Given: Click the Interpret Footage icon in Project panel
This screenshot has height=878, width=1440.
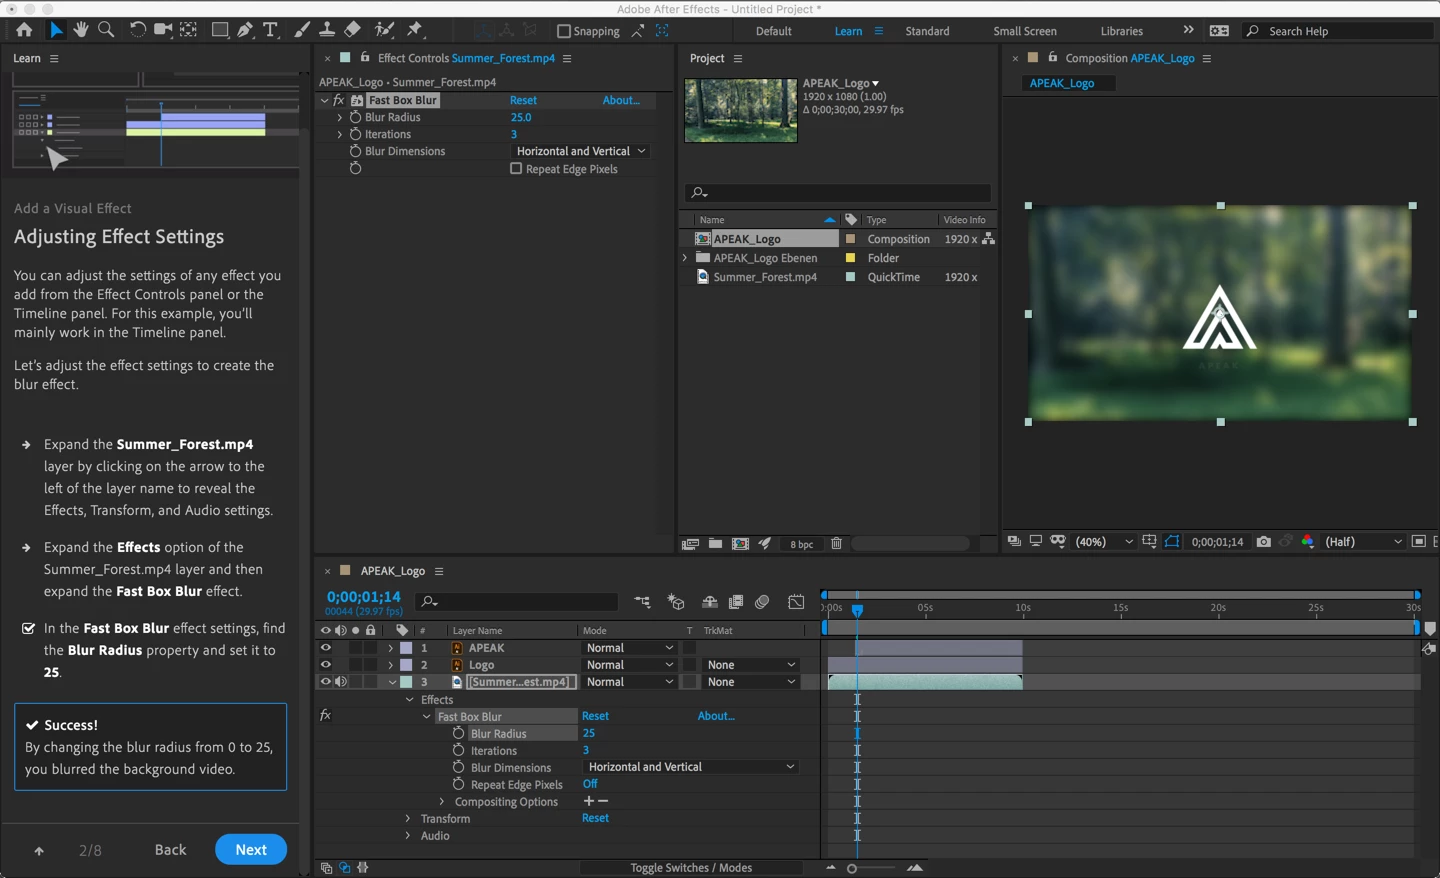Looking at the screenshot, I should 690,544.
